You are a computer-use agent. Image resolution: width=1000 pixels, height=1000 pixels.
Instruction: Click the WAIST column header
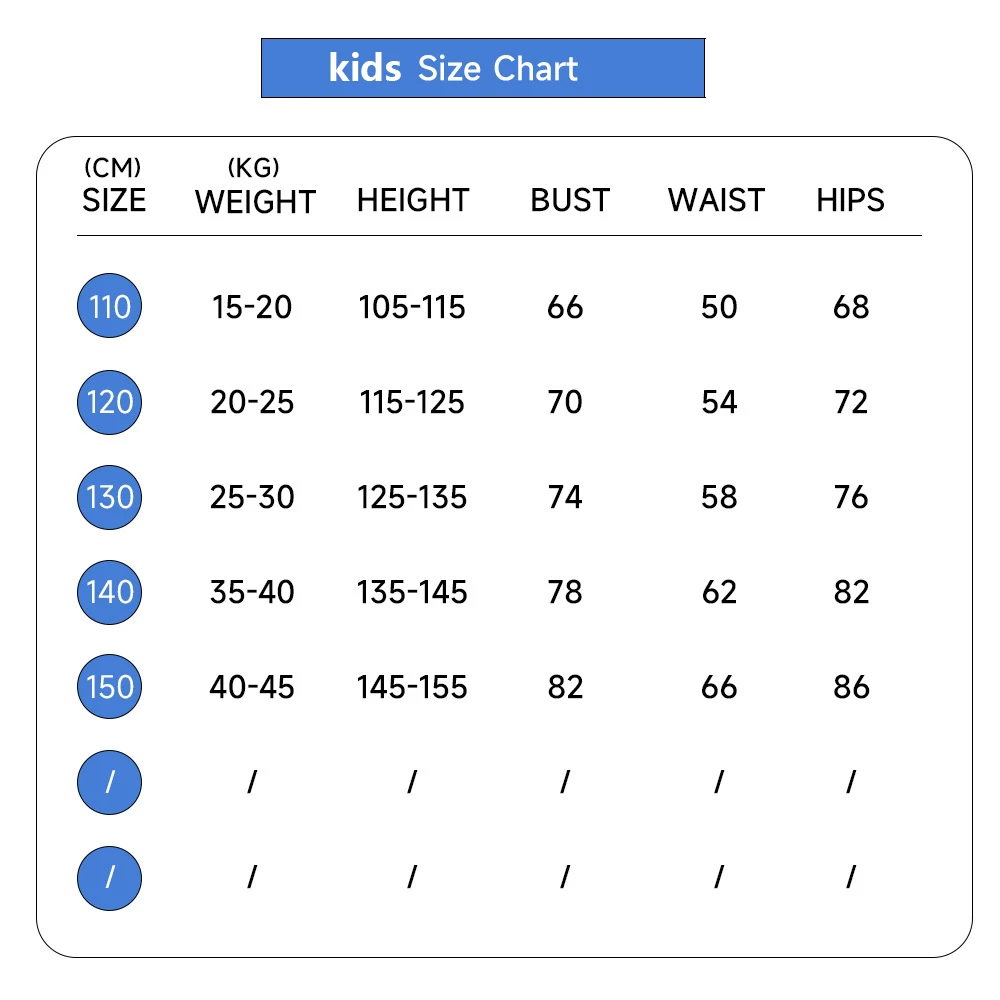pos(716,200)
